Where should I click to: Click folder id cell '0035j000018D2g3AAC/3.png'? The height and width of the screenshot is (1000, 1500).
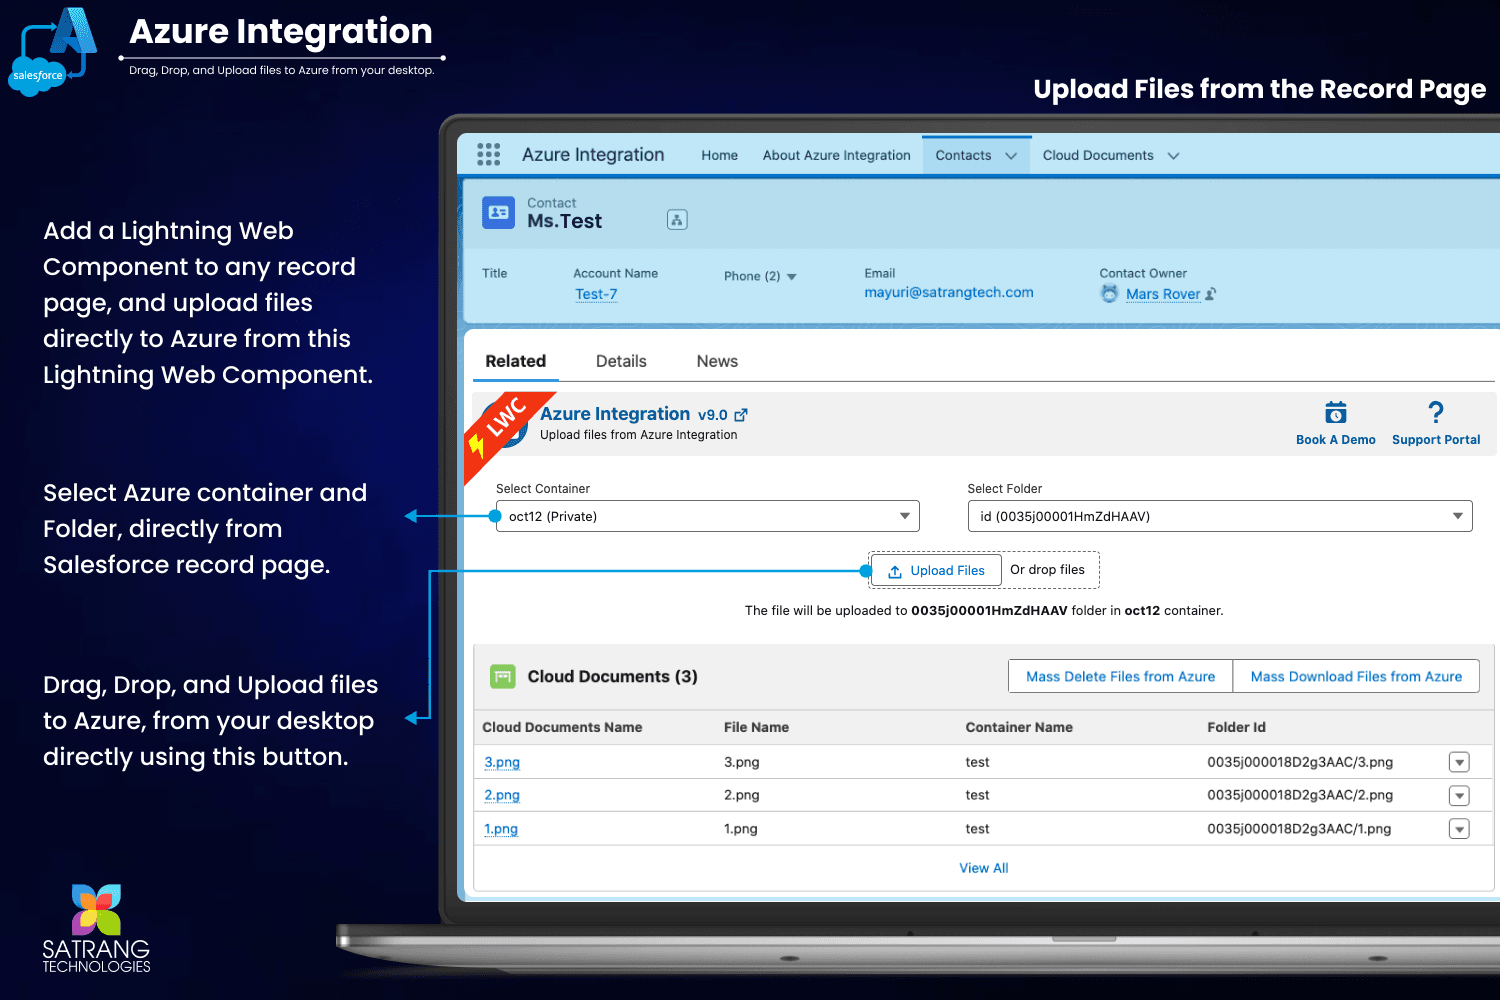(x=1300, y=762)
